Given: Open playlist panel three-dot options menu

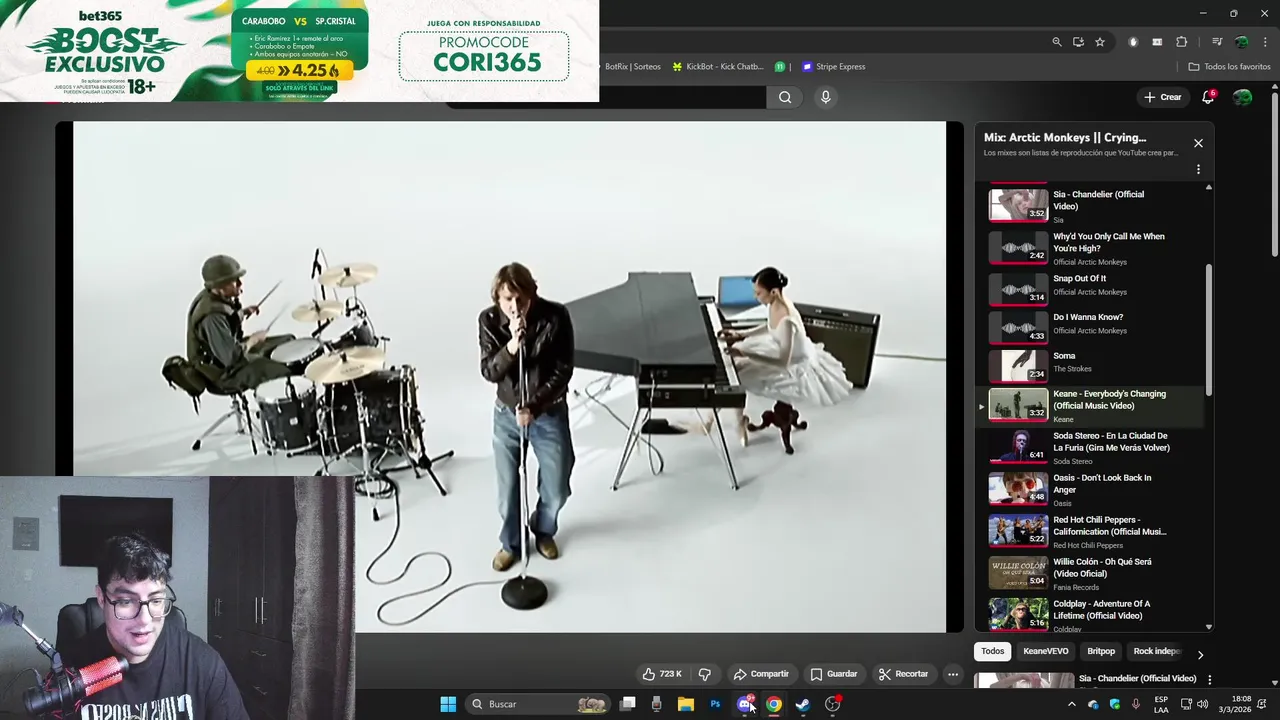Looking at the screenshot, I should pyautogui.click(x=1198, y=170).
